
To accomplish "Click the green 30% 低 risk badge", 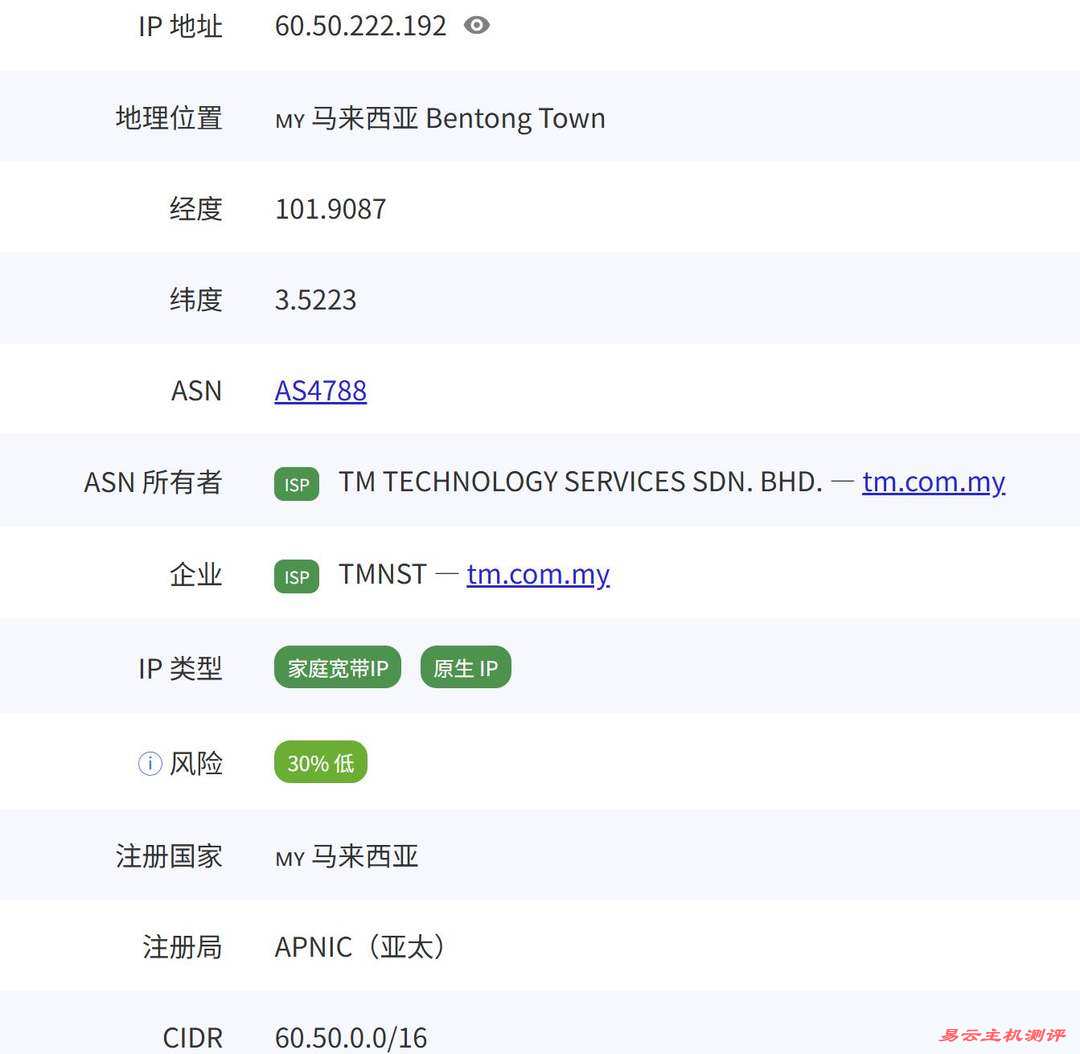I will coord(320,761).
